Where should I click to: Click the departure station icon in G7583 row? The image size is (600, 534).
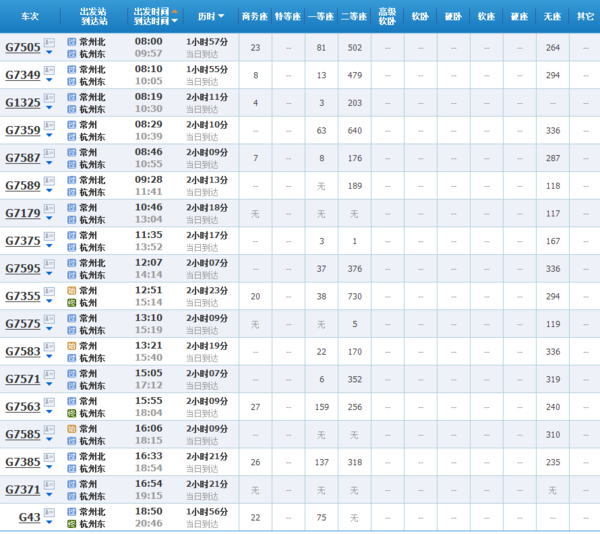[71, 345]
